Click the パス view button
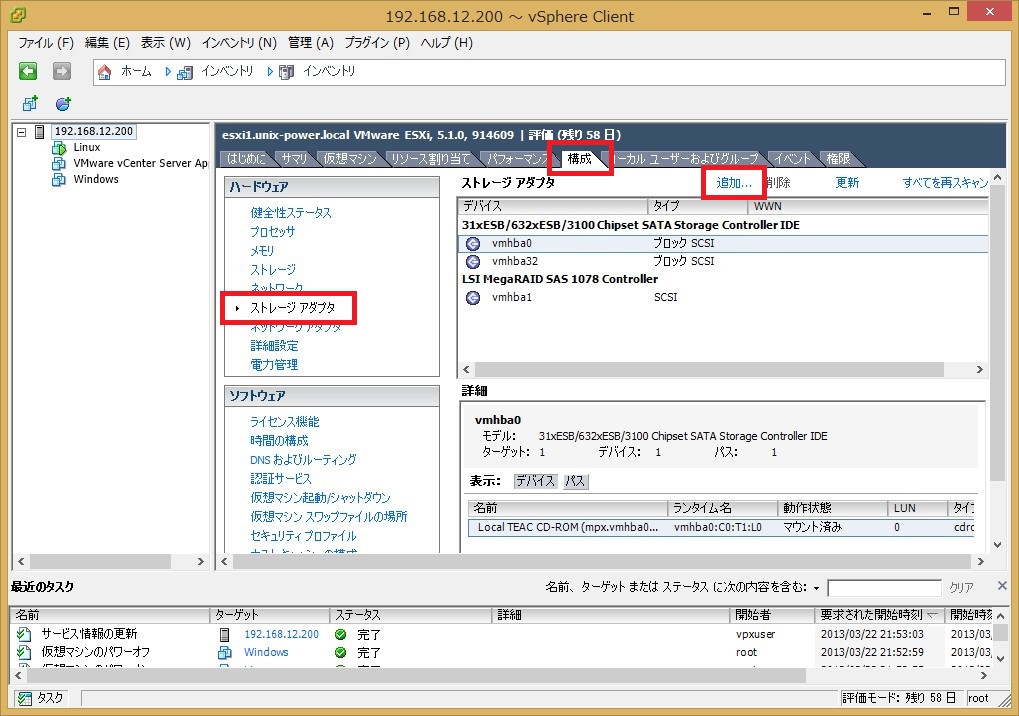This screenshot has height=716, width=1019. click(x=575, y=481)
